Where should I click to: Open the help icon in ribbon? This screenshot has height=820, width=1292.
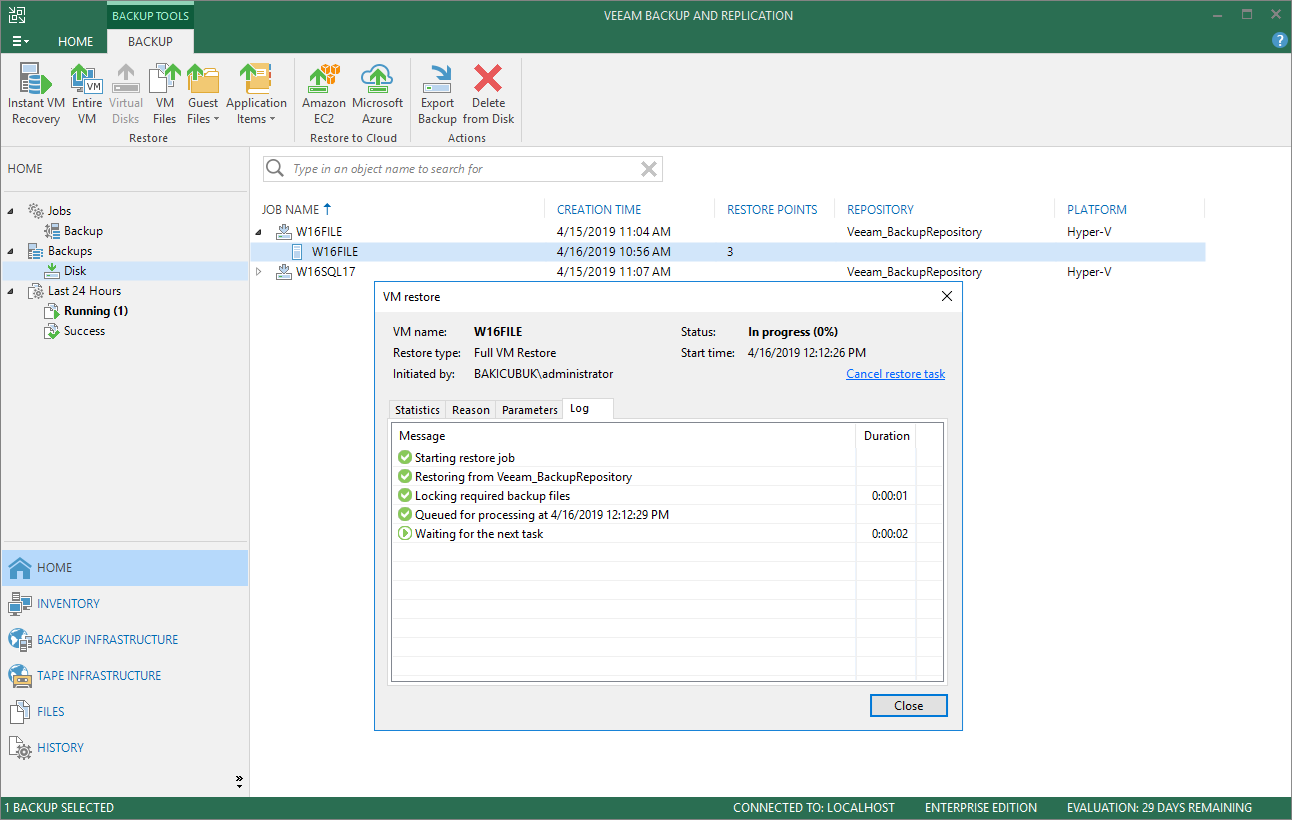1279,40
